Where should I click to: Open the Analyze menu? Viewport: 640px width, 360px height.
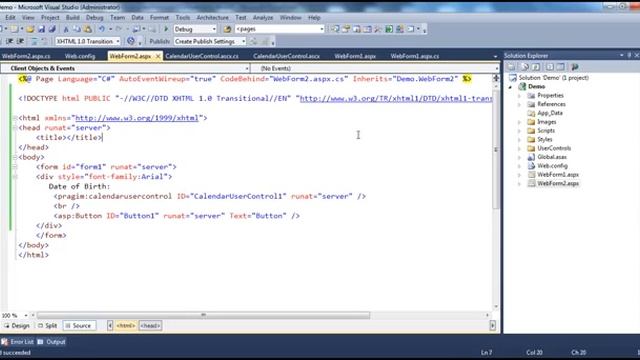click(x=263, y=18)
